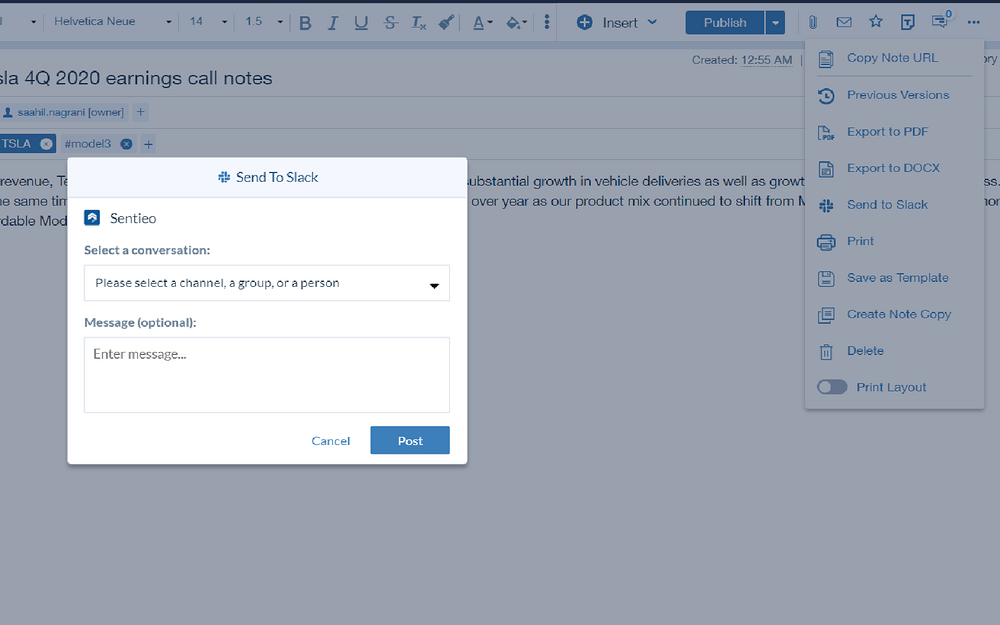The image size is (1000, 625).
Task: Click the #model3 tag label
Action: pos(88,144)
